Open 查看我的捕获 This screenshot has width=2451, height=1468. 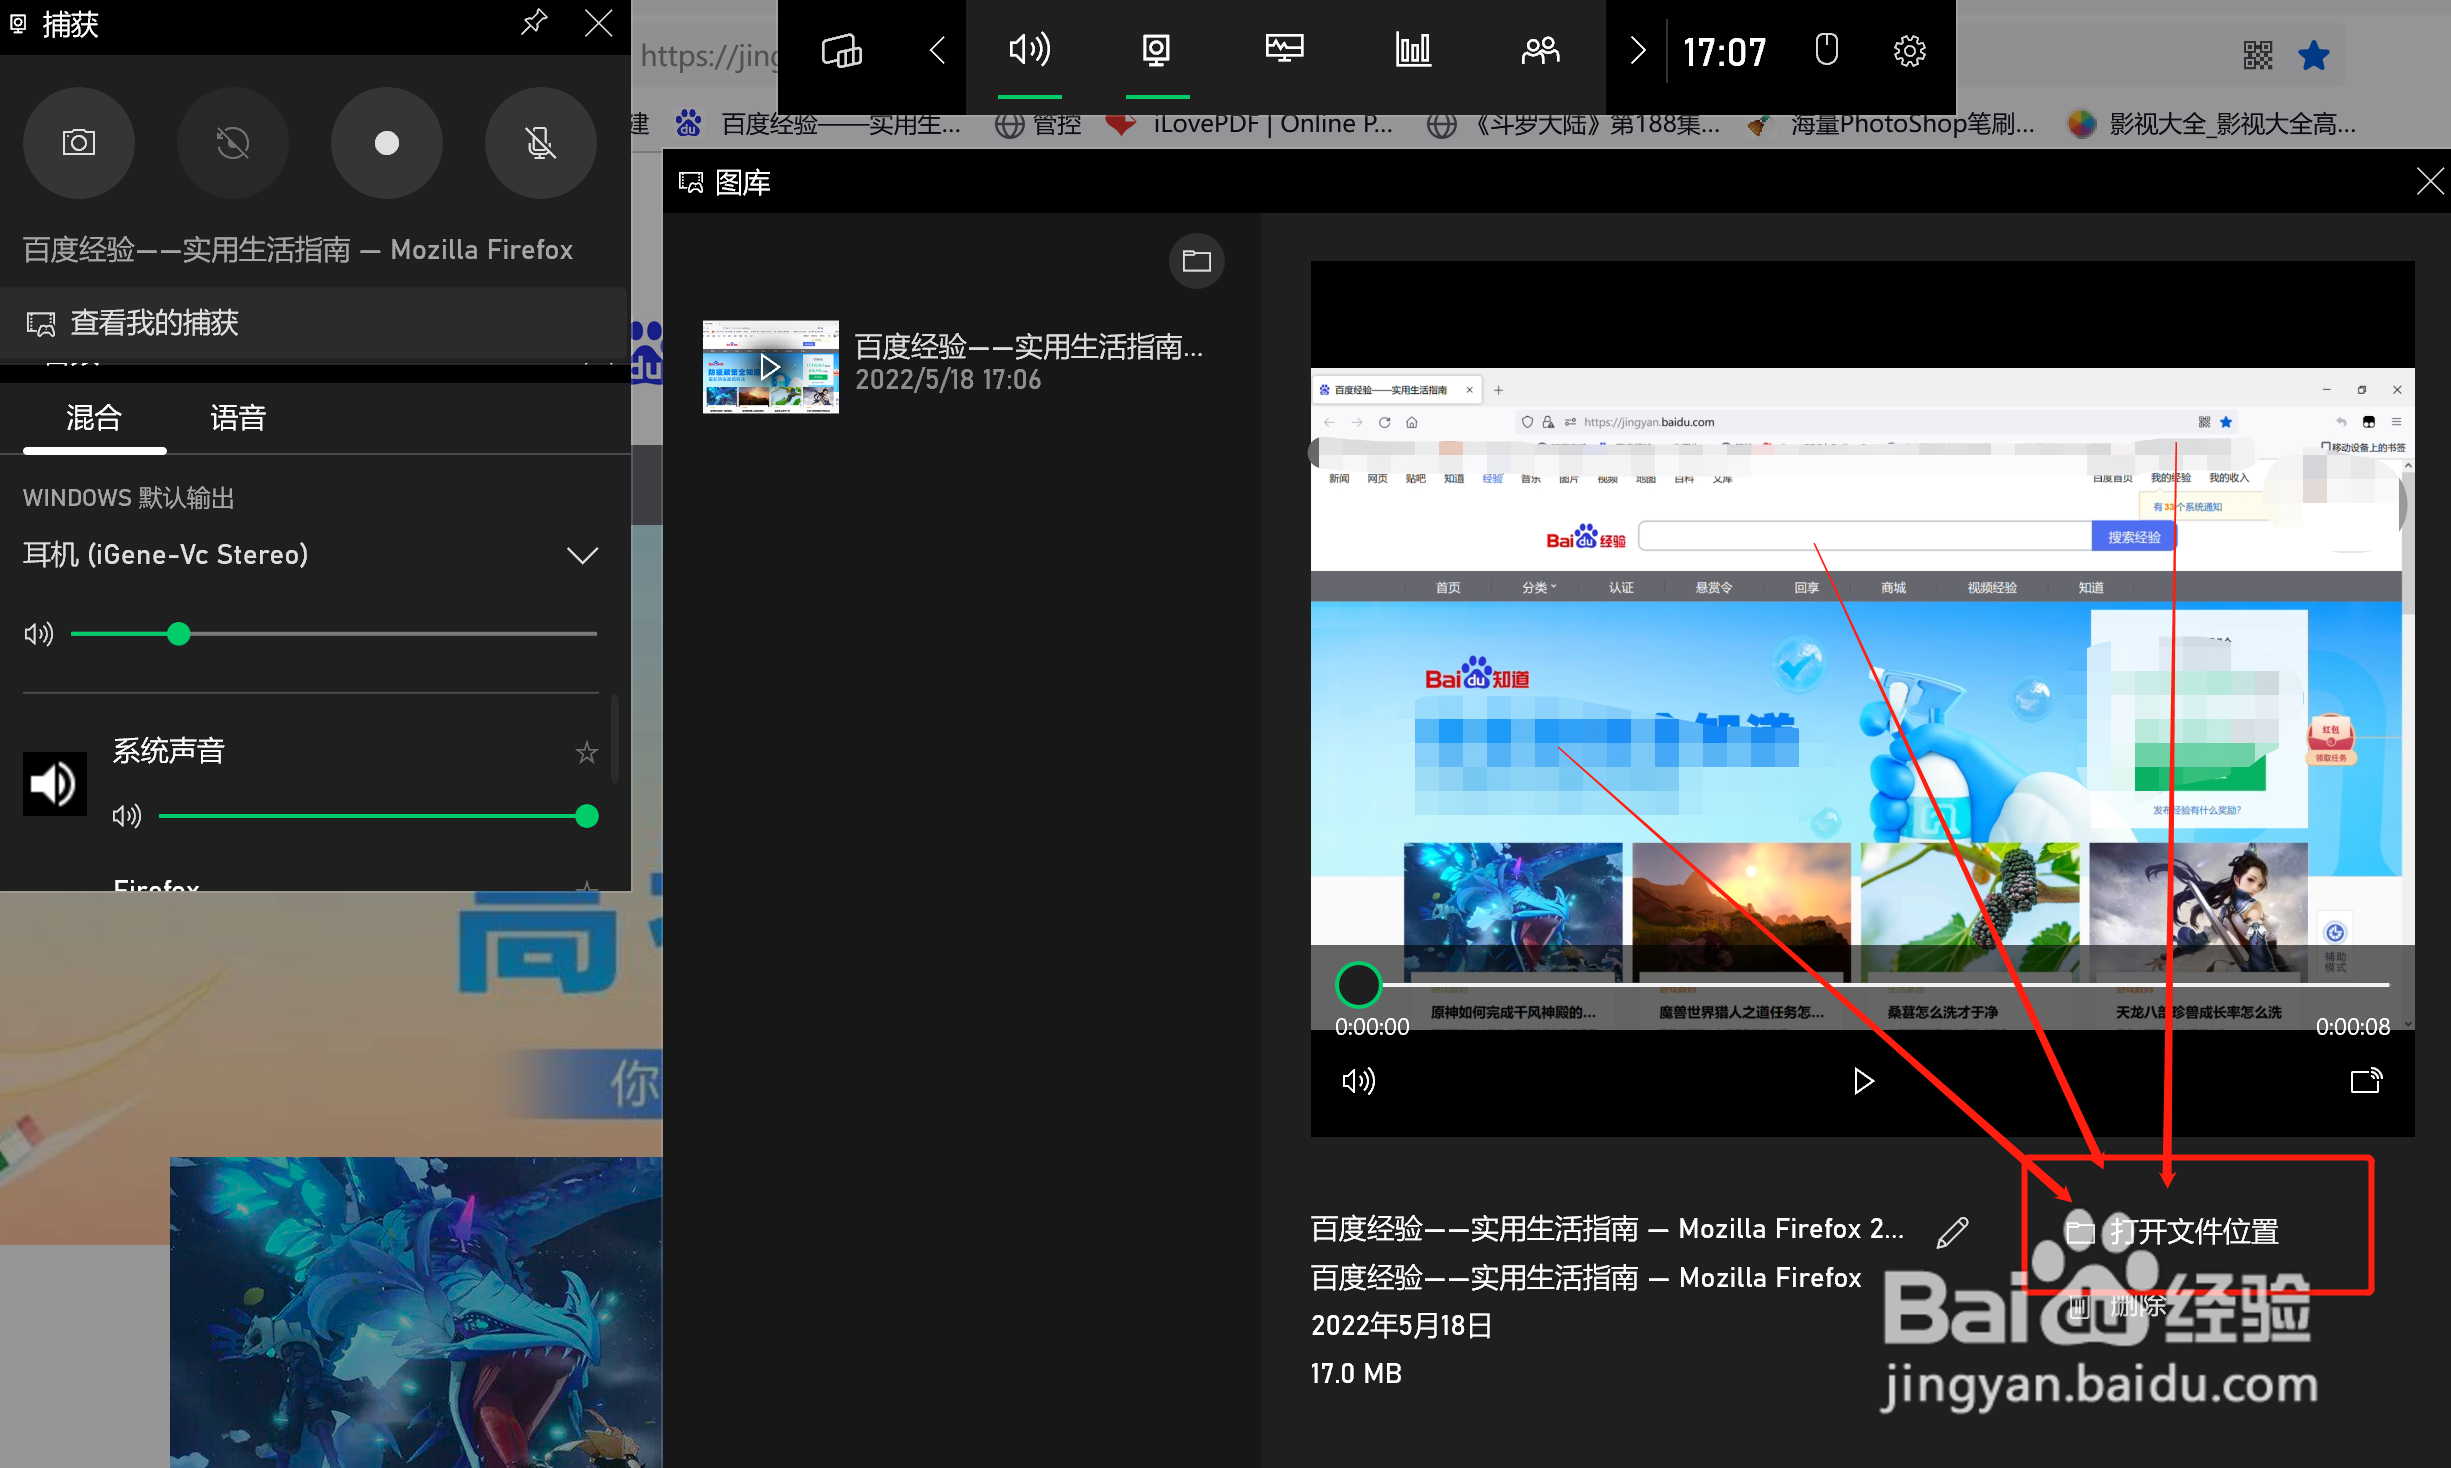155,322
